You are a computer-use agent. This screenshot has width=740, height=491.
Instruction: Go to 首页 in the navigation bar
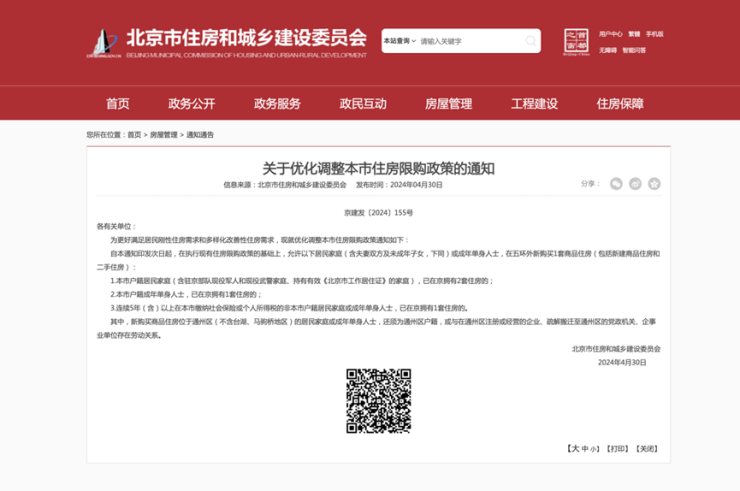pos(117,104)
